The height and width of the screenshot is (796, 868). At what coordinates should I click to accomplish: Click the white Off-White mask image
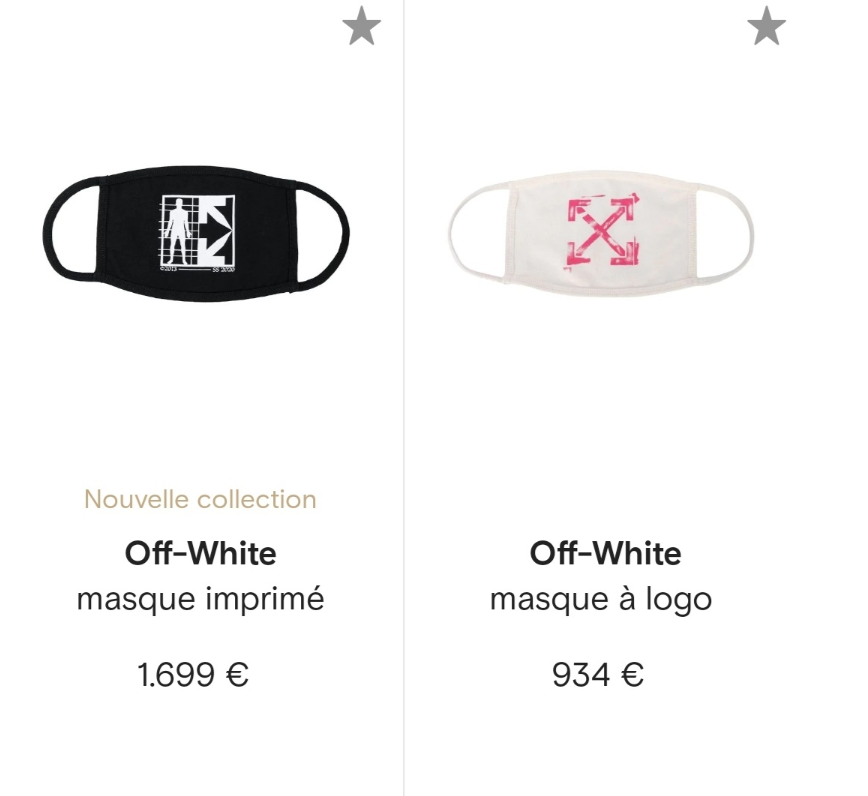(x=601, y=232)
